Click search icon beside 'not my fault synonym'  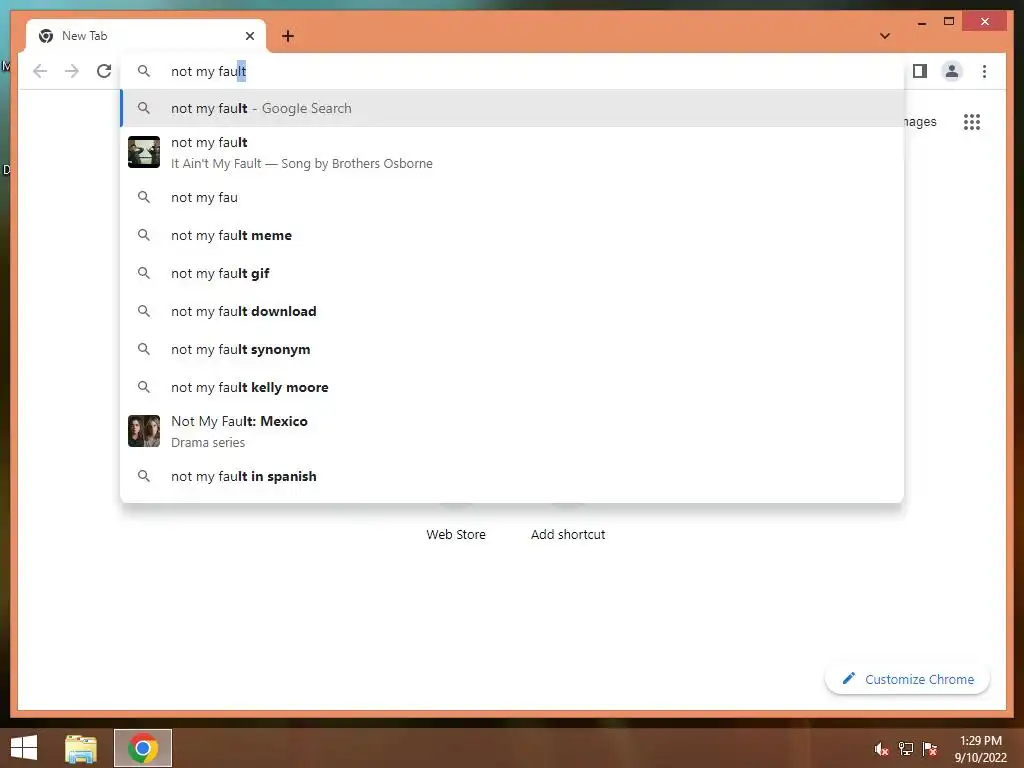(x=144, y=349)
